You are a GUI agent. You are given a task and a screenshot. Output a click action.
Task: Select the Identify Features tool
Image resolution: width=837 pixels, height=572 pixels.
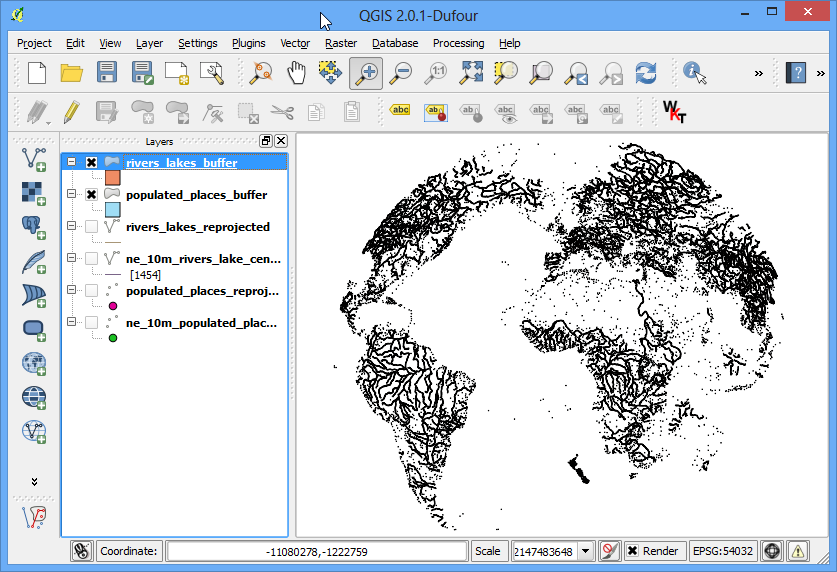click(694, 73)
